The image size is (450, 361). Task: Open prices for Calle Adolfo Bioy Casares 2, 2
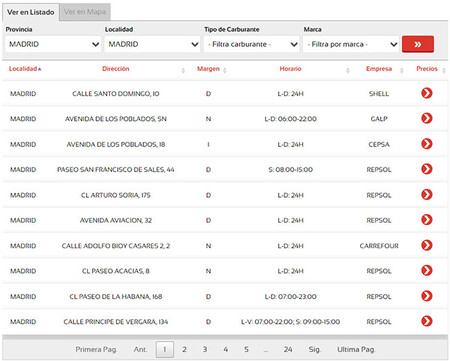click(427, 245)
